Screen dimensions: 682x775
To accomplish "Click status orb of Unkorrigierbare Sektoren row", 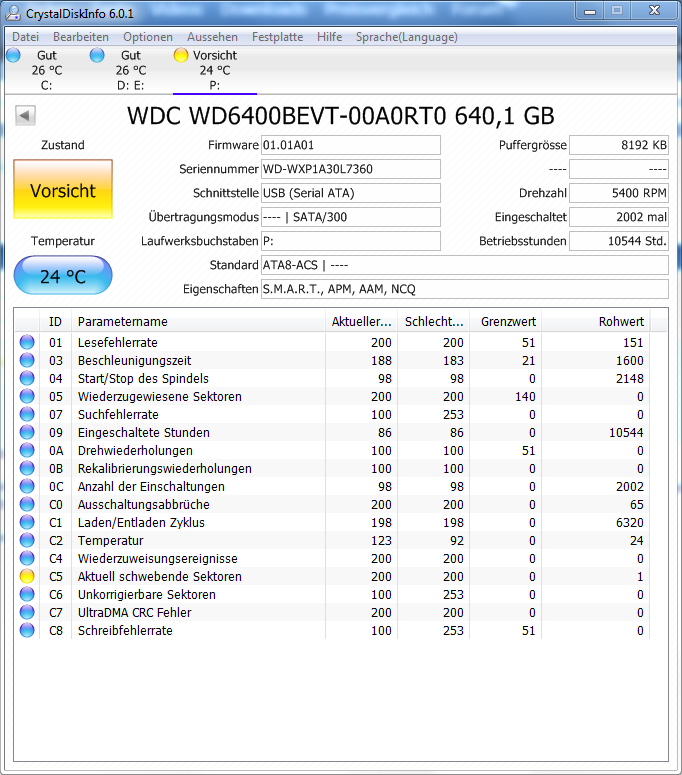I will point(27,594).
